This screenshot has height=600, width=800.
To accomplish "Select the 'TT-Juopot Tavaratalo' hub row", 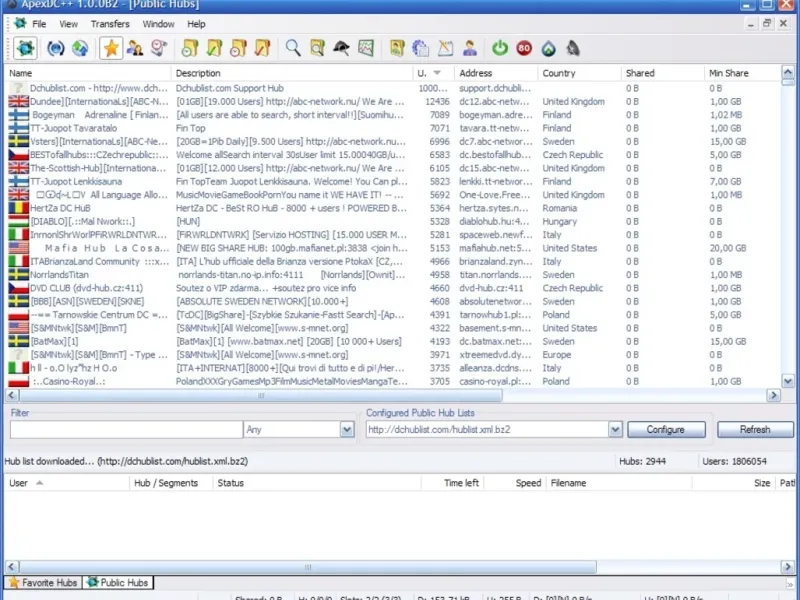I will coord(393,128).
